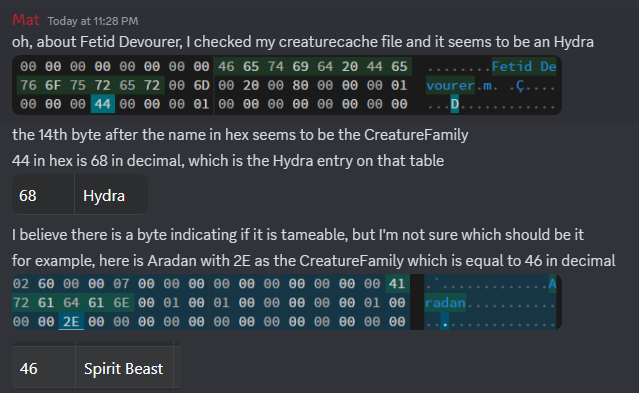Click the highlighted 'D' character in ASCII column
The height and width of the screenshot is (393, 639).
click(x=454, y=104)
